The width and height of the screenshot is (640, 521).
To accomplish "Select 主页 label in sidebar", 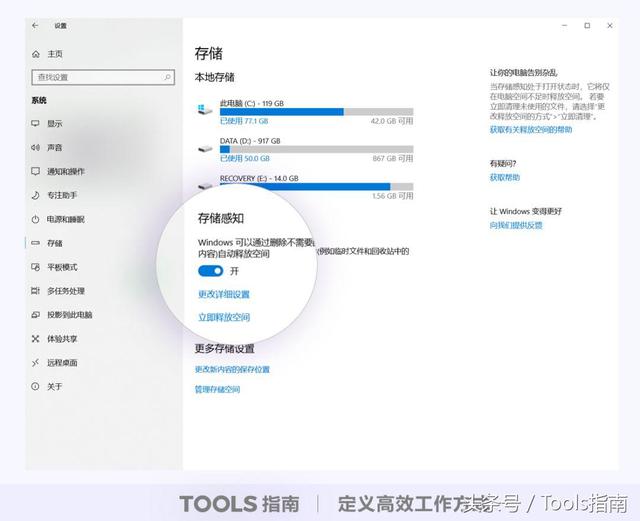I will click(x=55, y=54).
